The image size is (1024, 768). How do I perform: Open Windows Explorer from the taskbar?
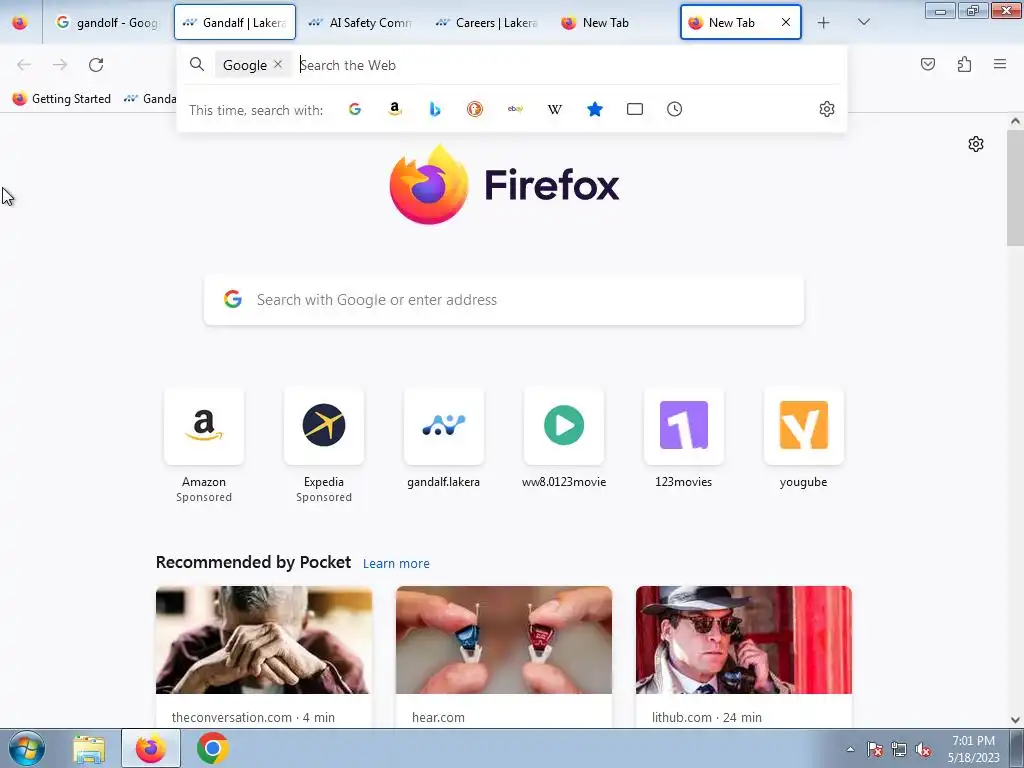pyautogui.click(x=89, y=749)
